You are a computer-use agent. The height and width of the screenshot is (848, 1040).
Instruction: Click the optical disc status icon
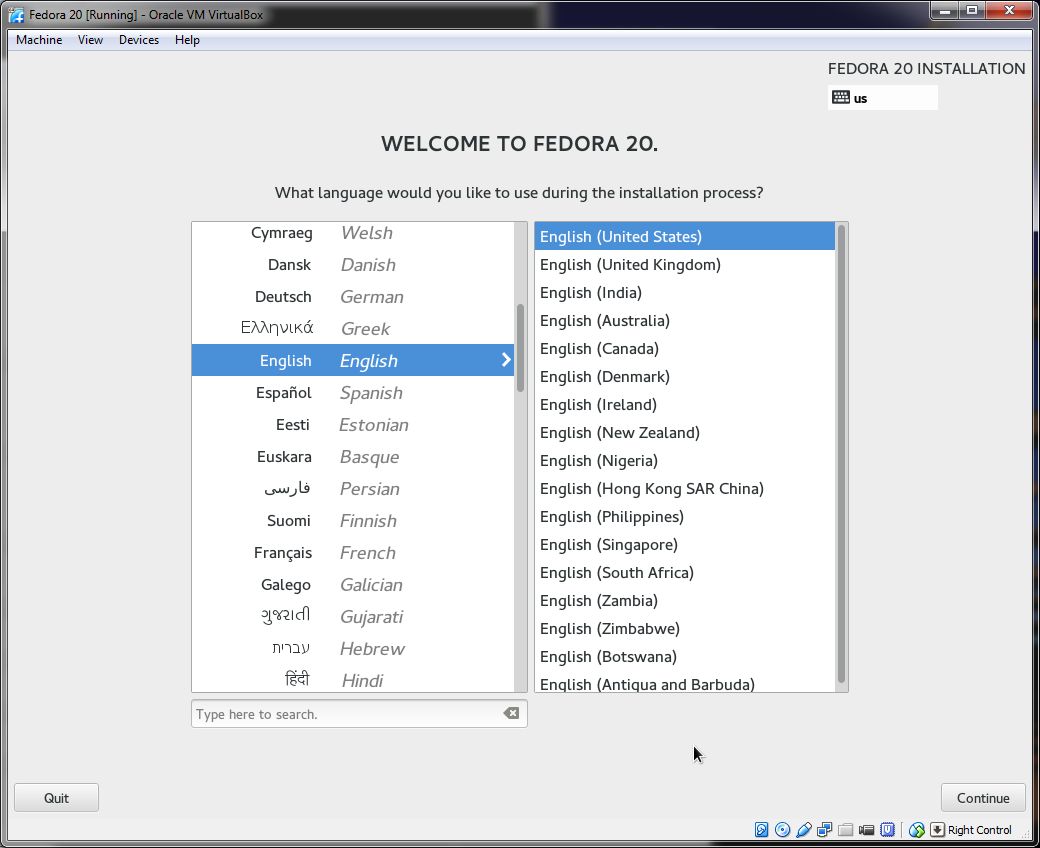click(x=783, y=829)
